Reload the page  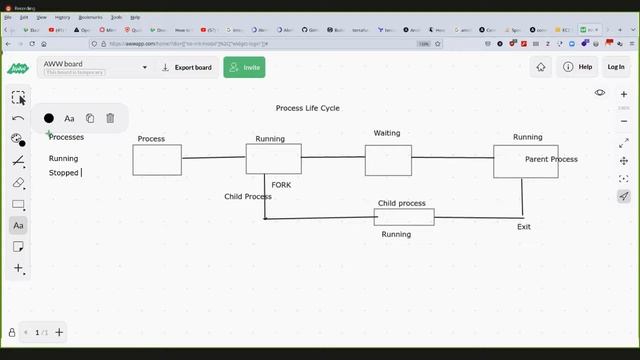(32, 44)
